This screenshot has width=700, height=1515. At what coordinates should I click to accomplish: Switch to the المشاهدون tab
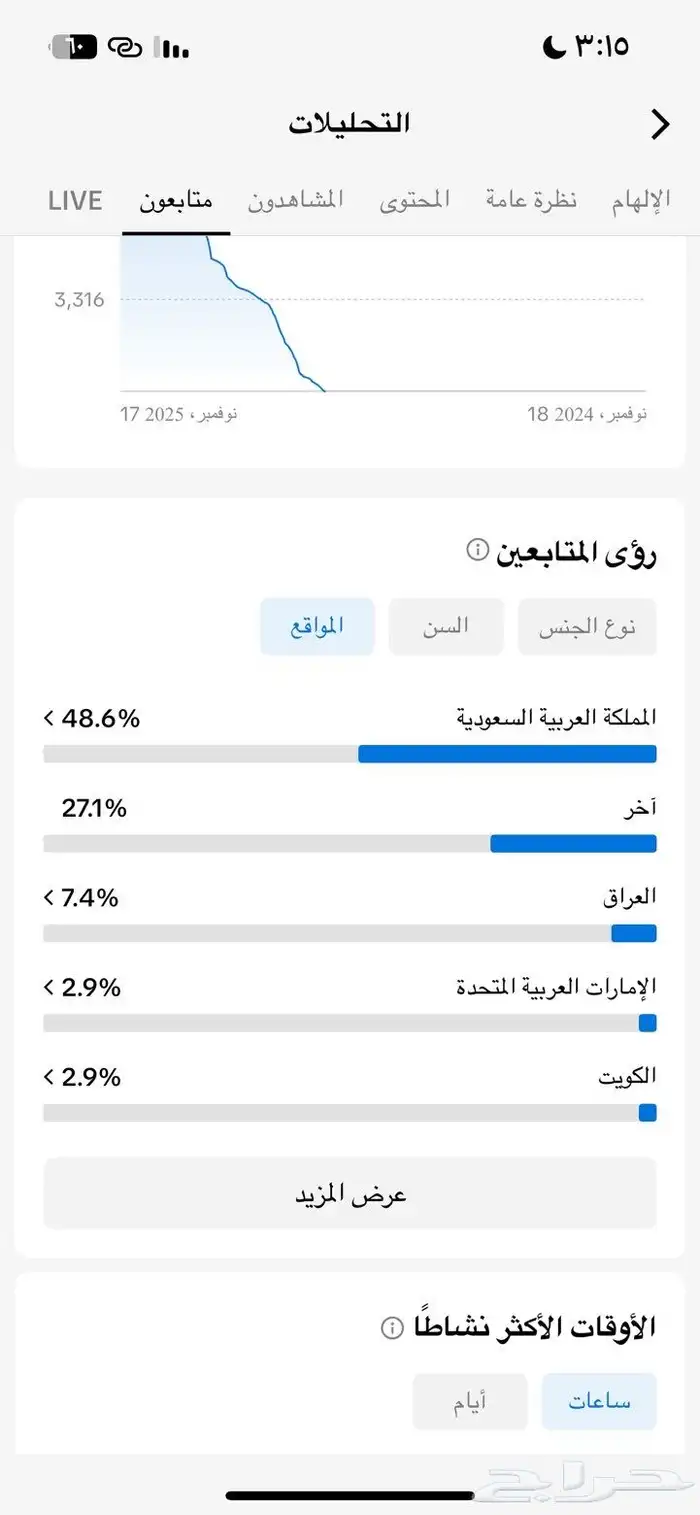point(295,199)
